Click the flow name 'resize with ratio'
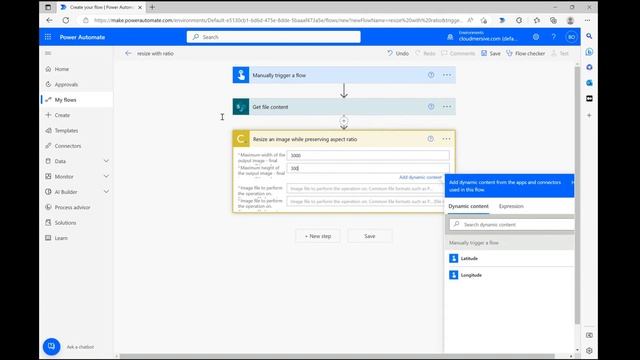The image size is (640, 360). [155, 53]
